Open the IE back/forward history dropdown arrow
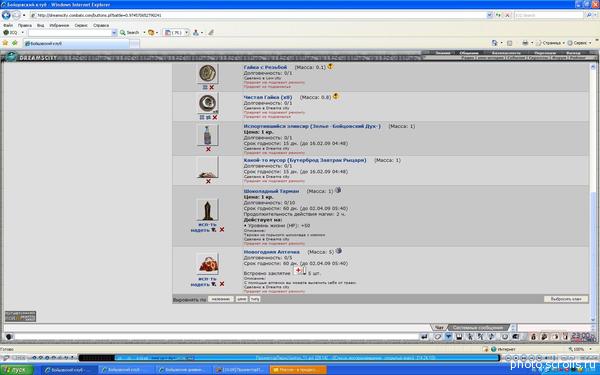600x375 pixels. (24, 15)
